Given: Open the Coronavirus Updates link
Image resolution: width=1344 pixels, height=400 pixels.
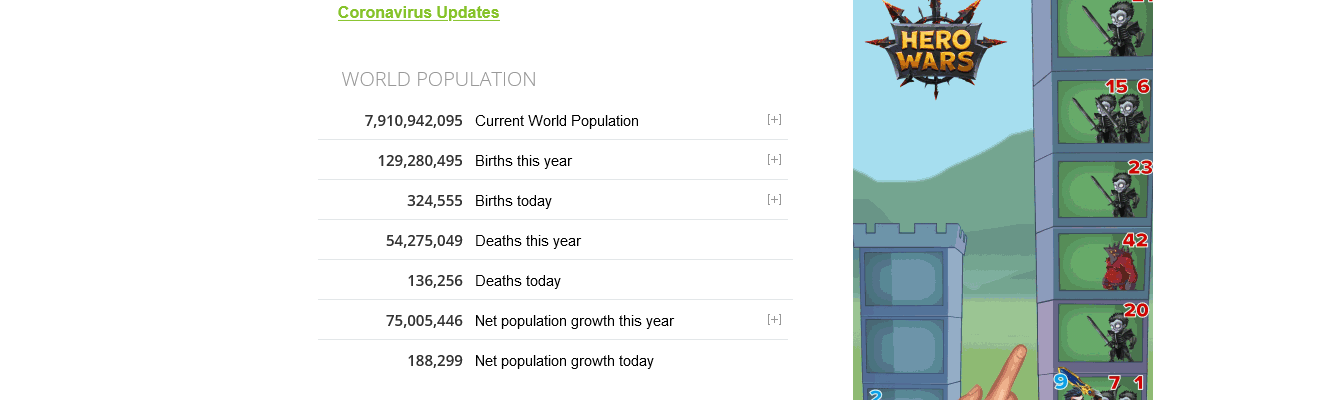Looking at the screenshot, I should (418, 13).
